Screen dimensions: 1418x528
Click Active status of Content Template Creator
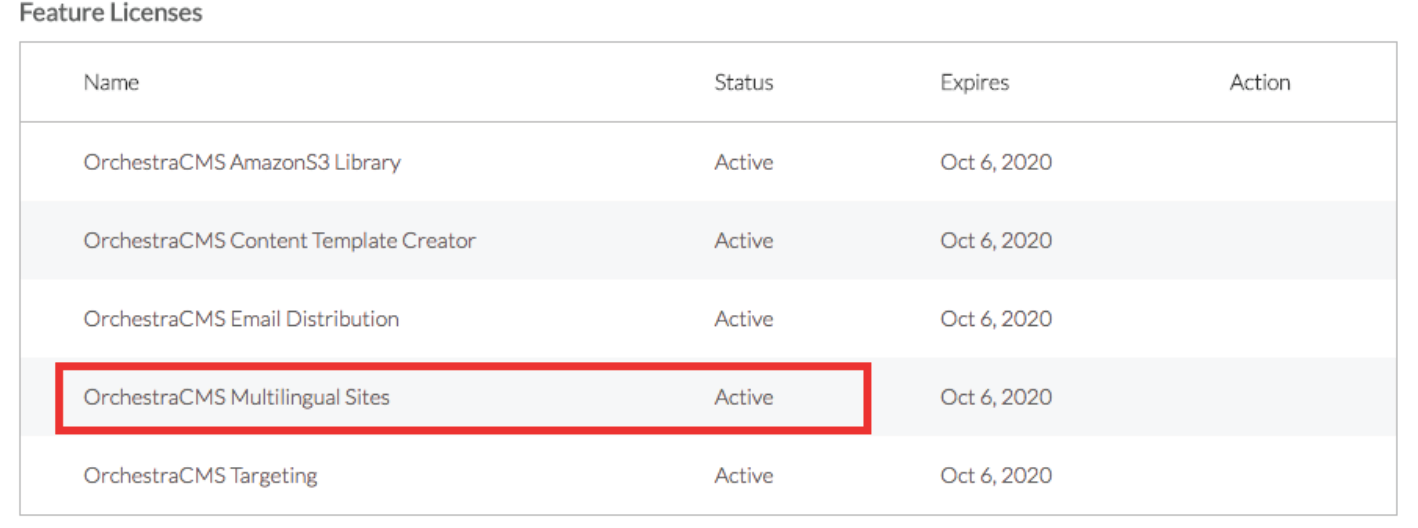(743, 241)
